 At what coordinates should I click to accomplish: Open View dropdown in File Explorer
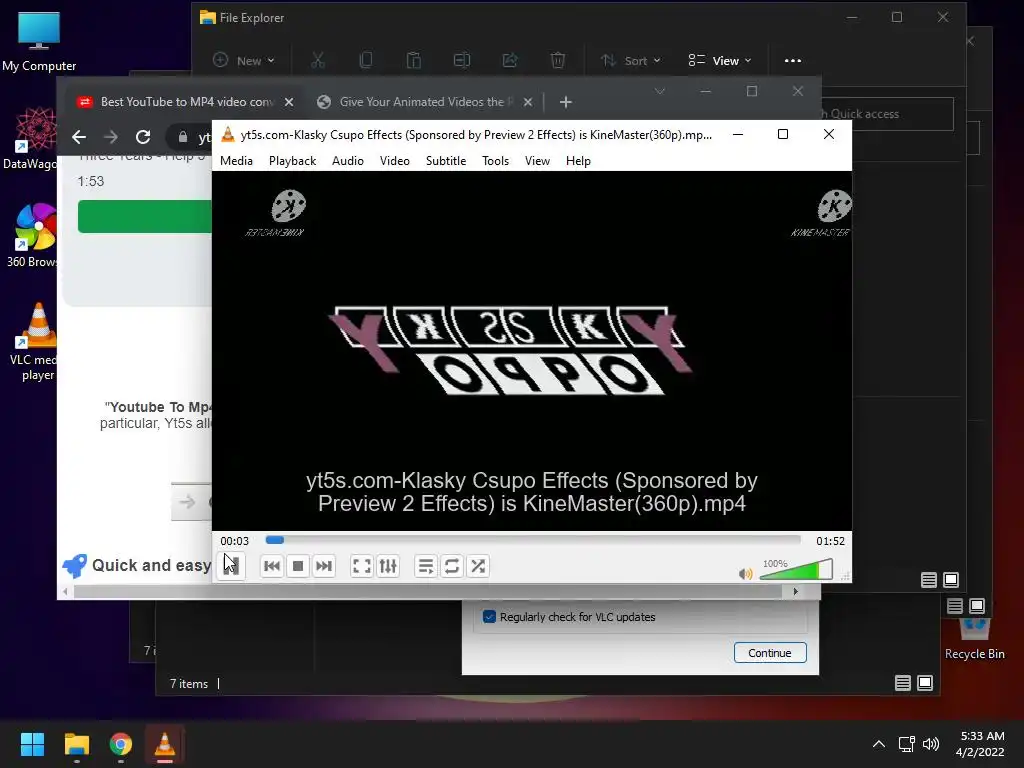point(720,60)
